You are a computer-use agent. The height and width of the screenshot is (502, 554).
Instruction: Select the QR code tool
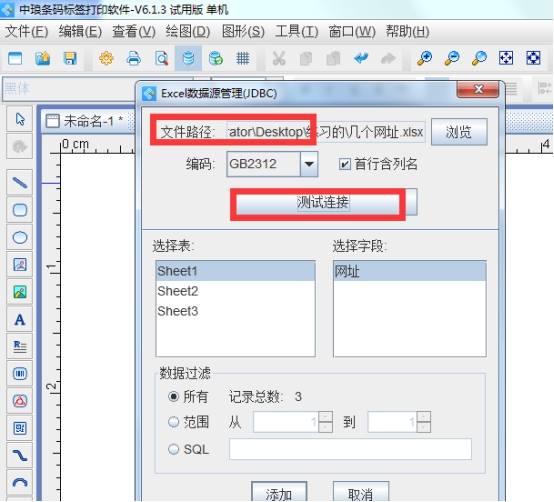coord(20,428)
